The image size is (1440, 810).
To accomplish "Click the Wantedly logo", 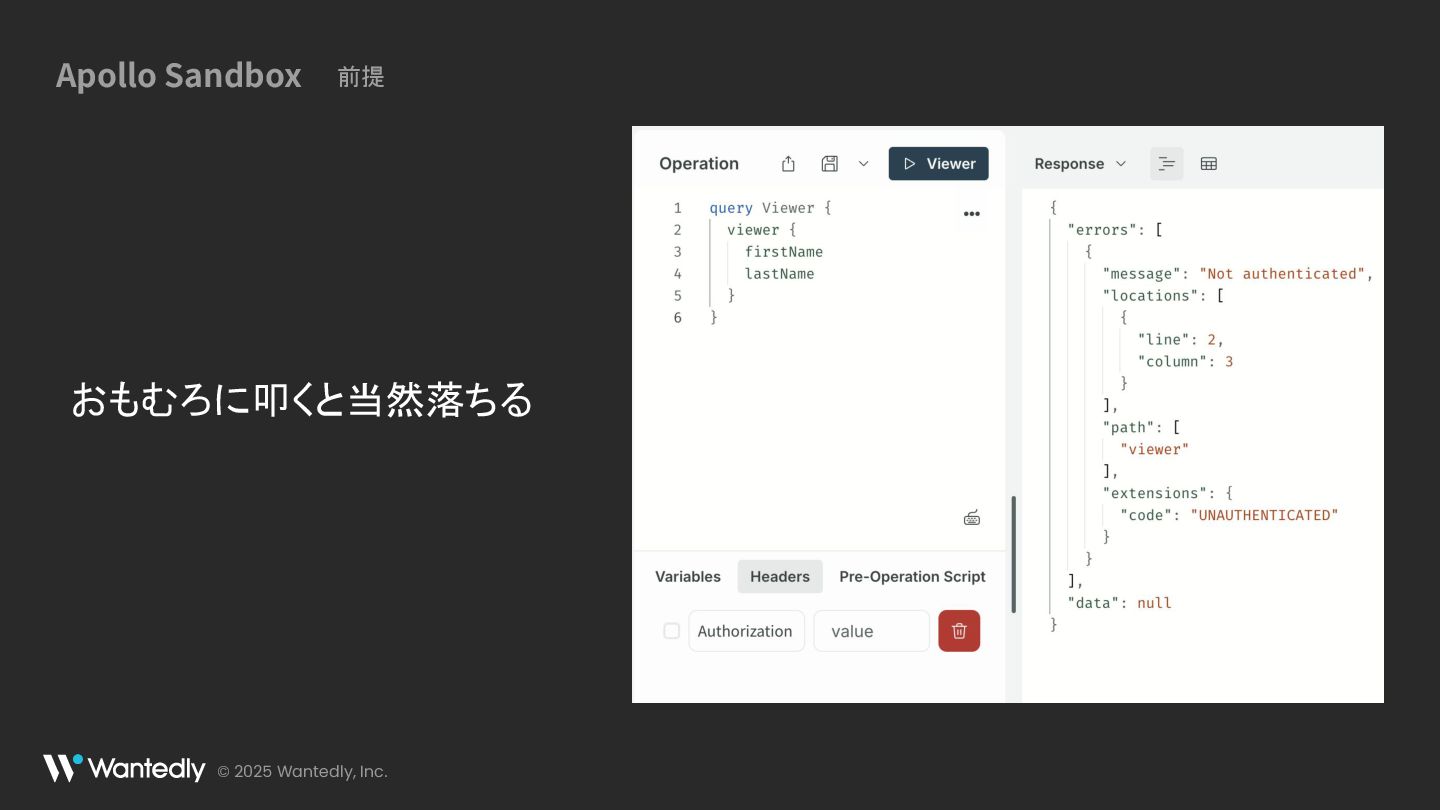I will coord(124,769).
